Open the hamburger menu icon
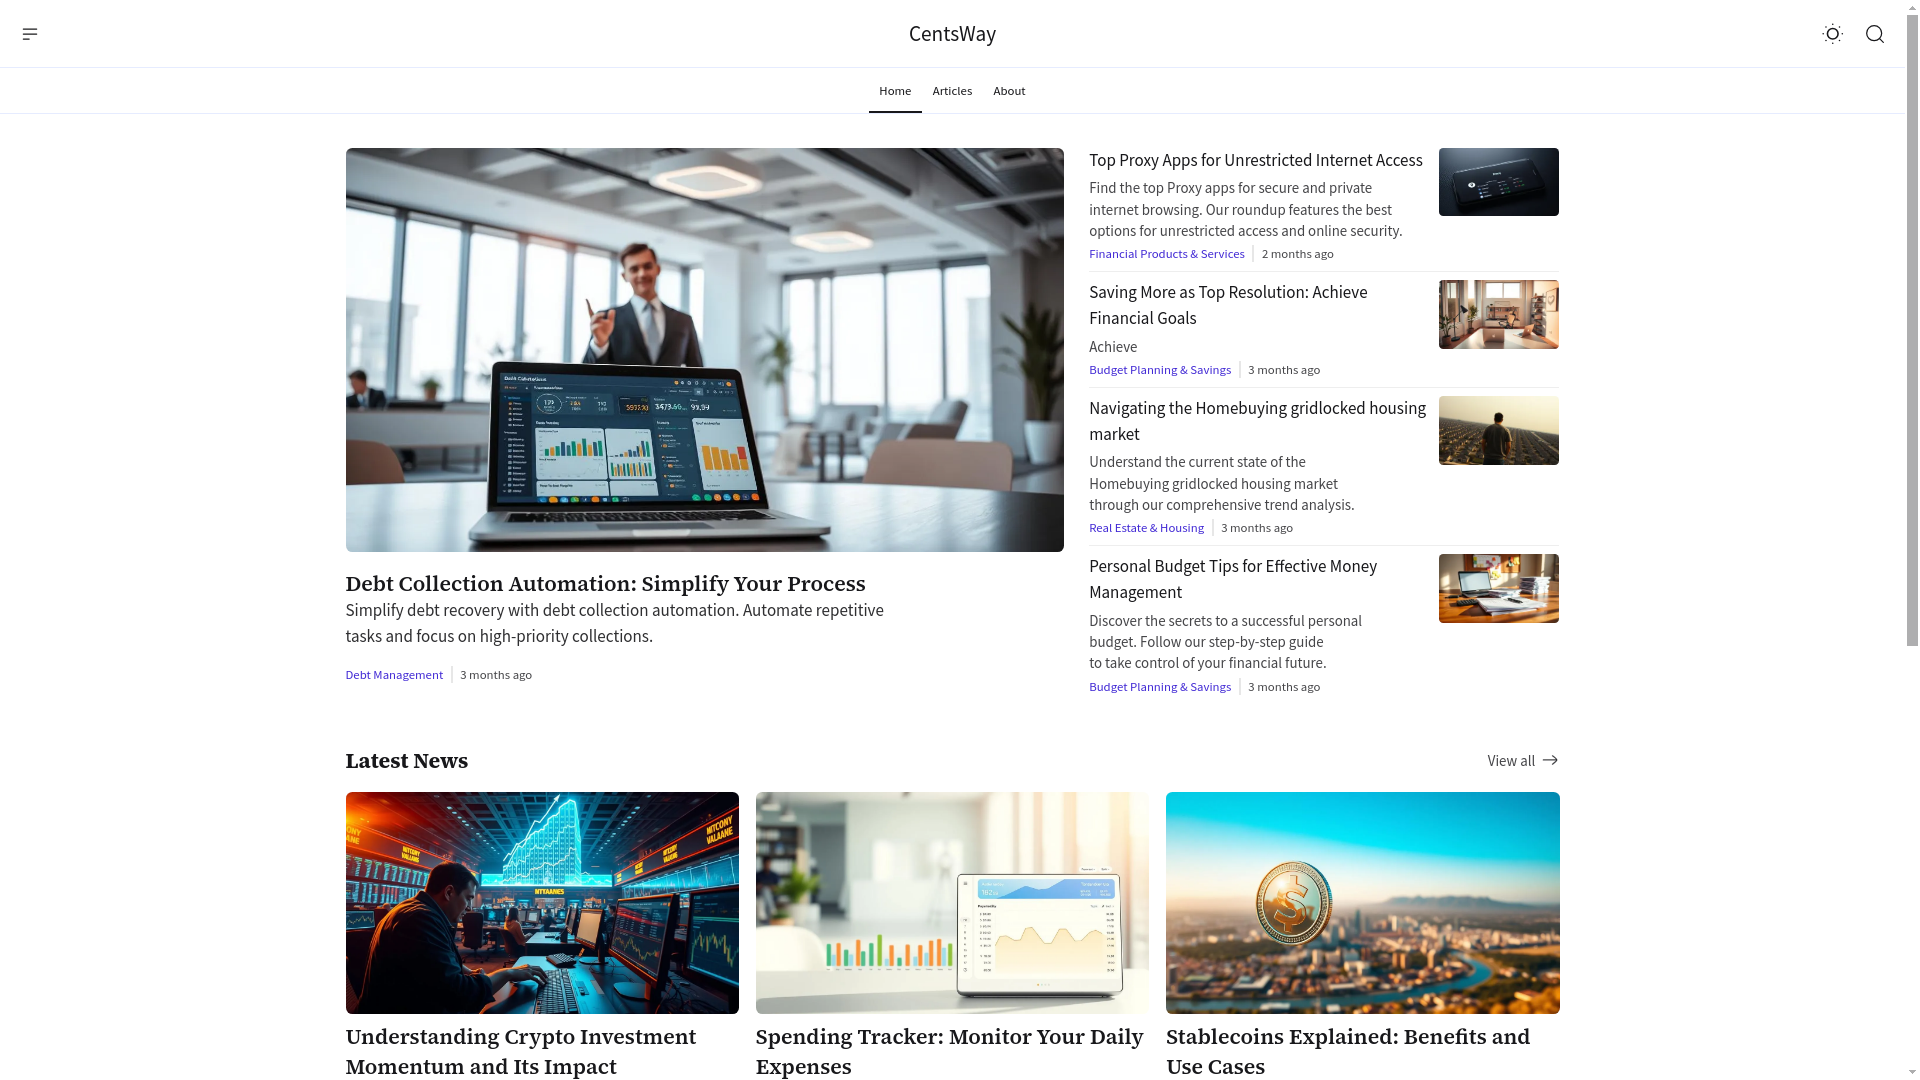 click(x=30, y=34)
